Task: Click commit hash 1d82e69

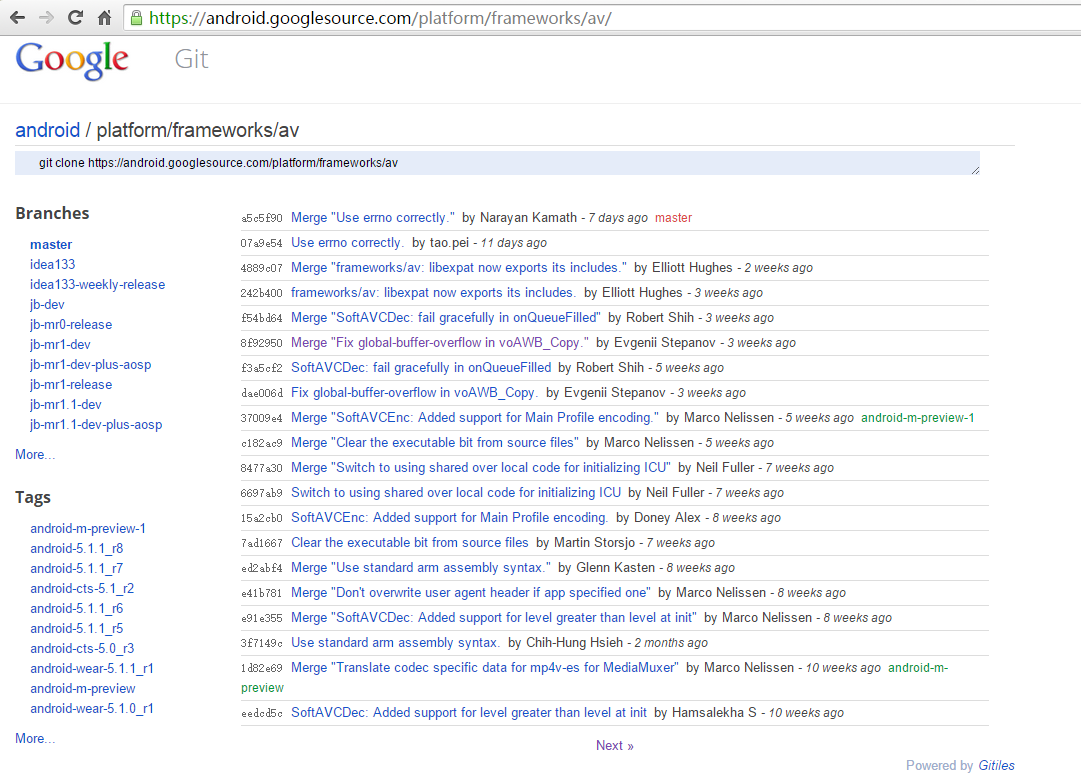Action: pos(261,668)
